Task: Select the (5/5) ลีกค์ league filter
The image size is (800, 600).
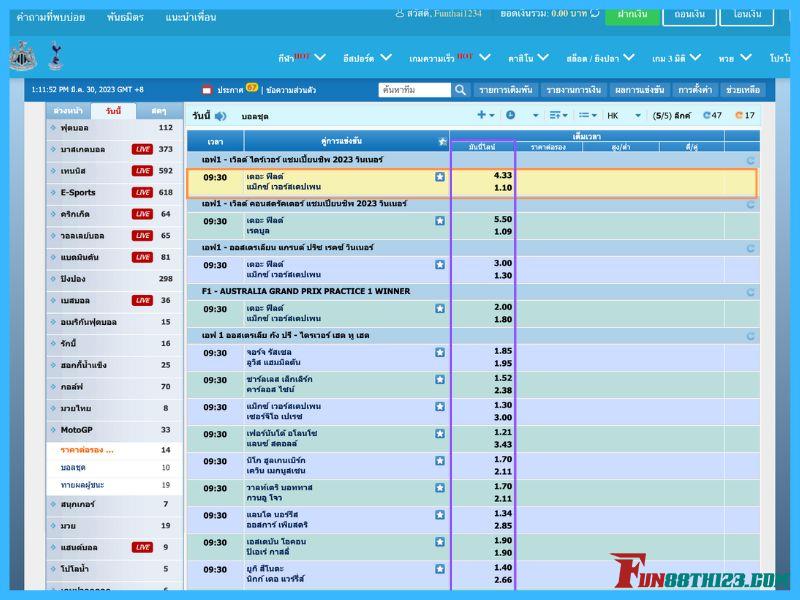Action: [x=671, y=116]
